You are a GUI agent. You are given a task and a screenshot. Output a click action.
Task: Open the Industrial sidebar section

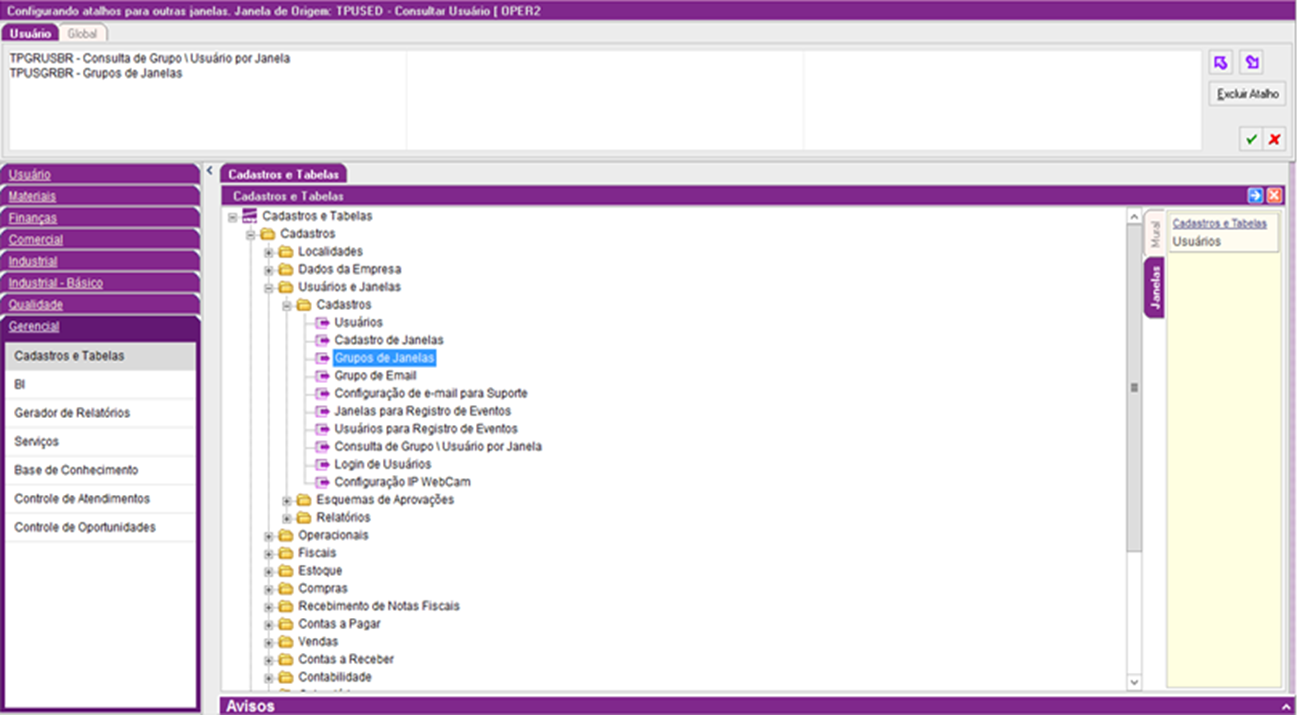(100, 261)
